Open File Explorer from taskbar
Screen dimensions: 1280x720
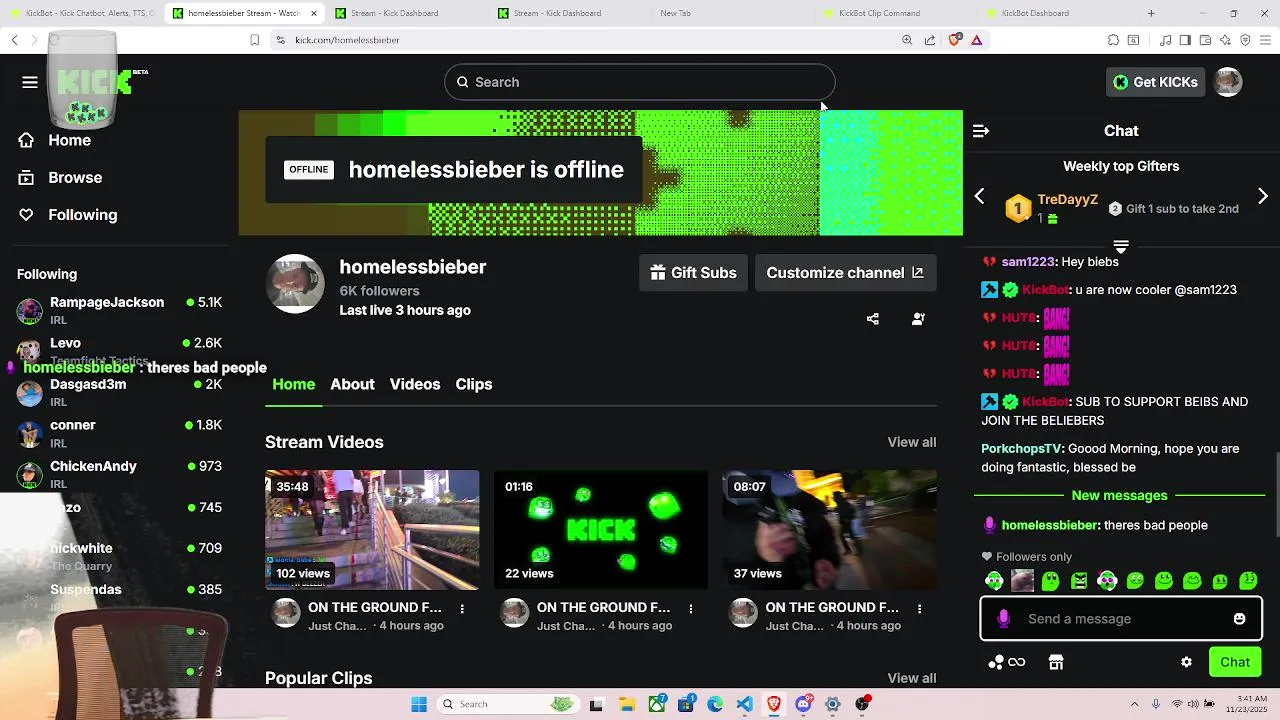pyautogui.click(x=626, y=704)
